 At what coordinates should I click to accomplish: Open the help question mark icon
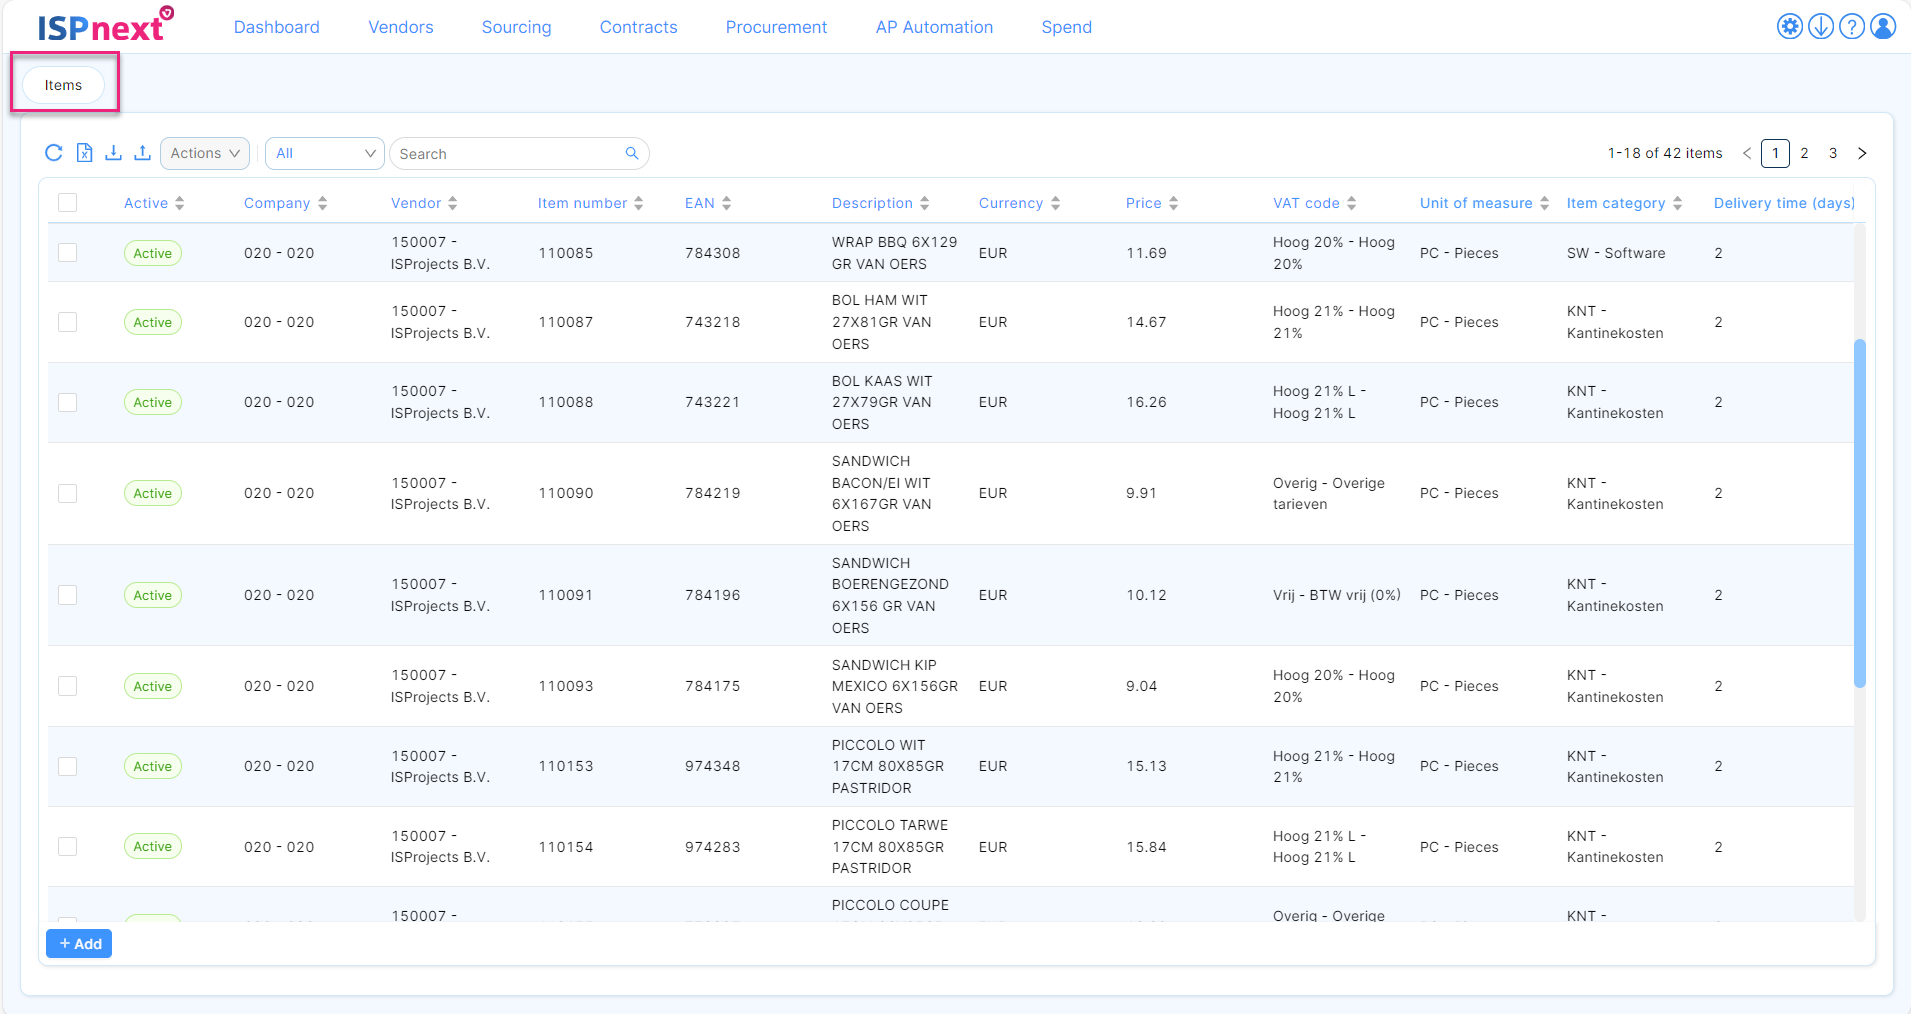(1852, 26)
